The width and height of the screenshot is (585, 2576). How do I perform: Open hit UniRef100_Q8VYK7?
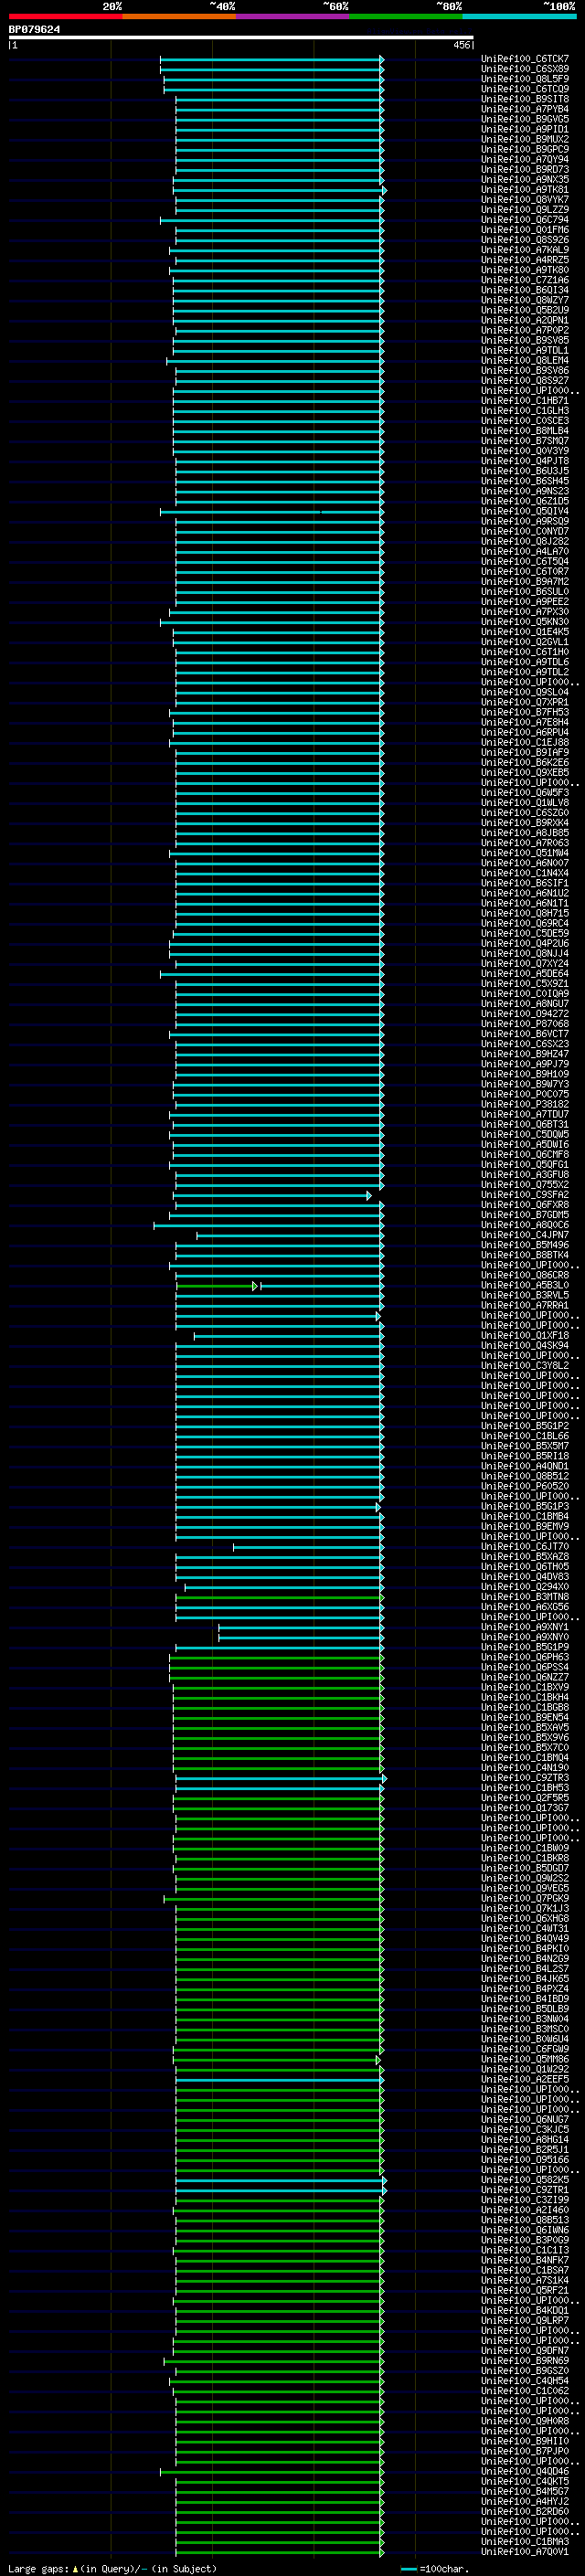click(525, 199)
